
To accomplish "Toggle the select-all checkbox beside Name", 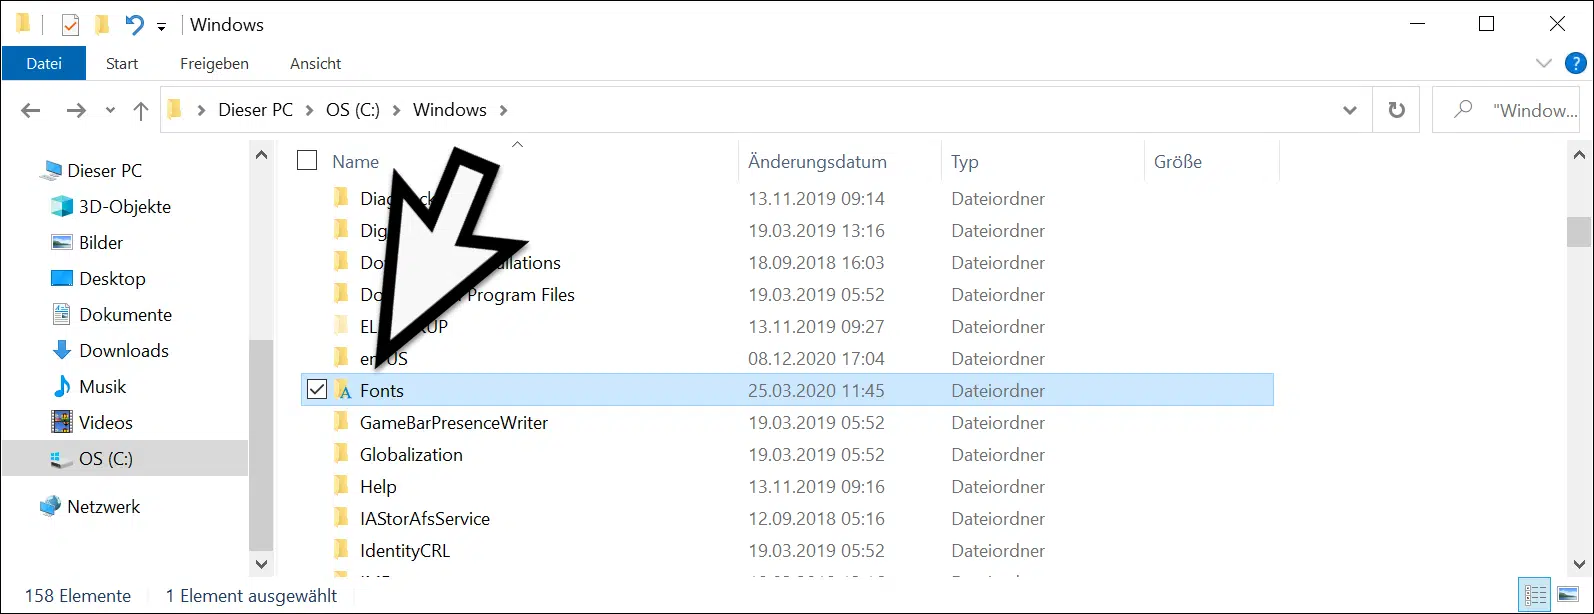I will pyautogui.click(x=308, y=161).
